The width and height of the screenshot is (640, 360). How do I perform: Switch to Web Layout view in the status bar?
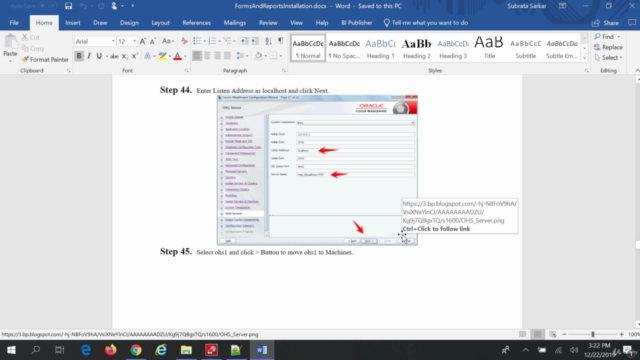click(x=553, y=334)
